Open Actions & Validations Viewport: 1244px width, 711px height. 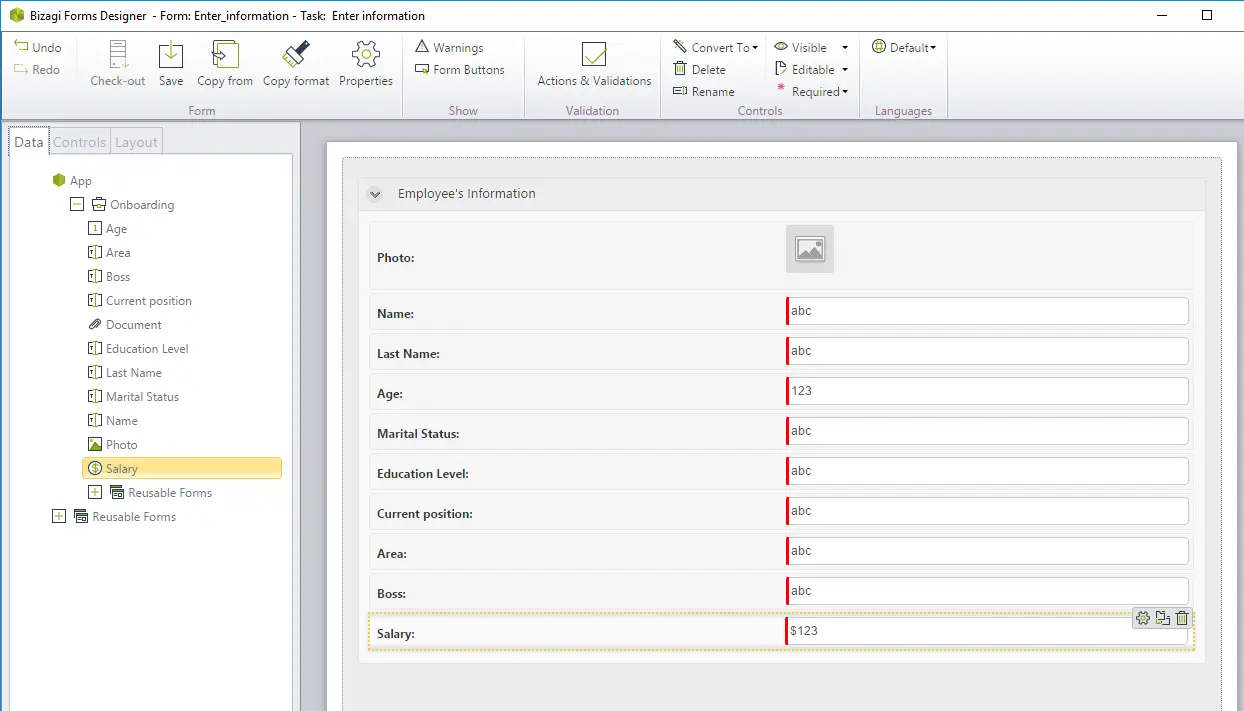[594, 64]
